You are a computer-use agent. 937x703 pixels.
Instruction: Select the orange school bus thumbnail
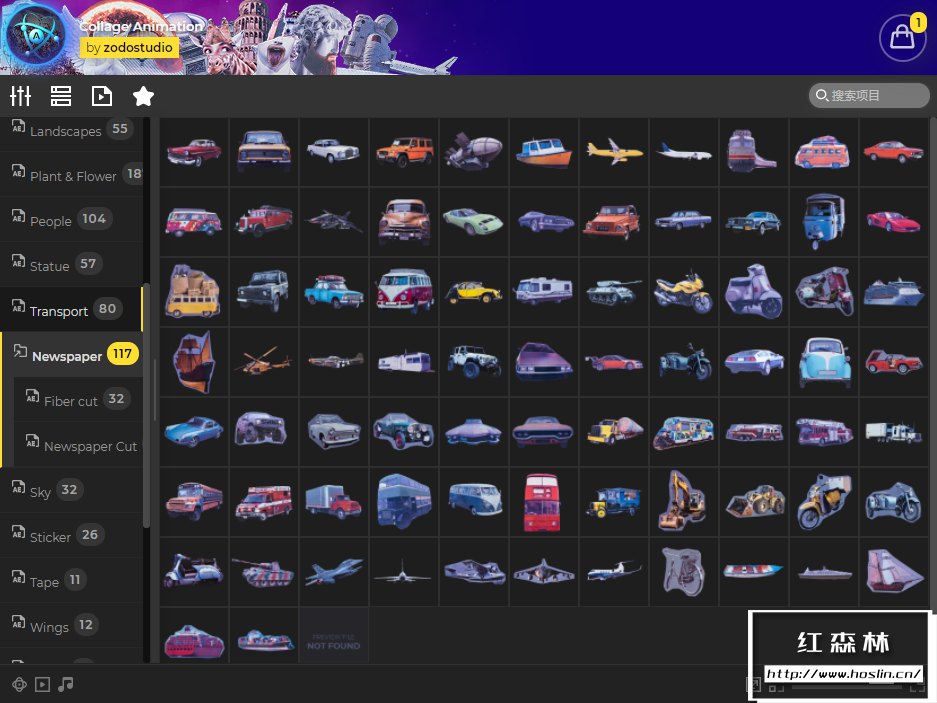pos(194,502)
